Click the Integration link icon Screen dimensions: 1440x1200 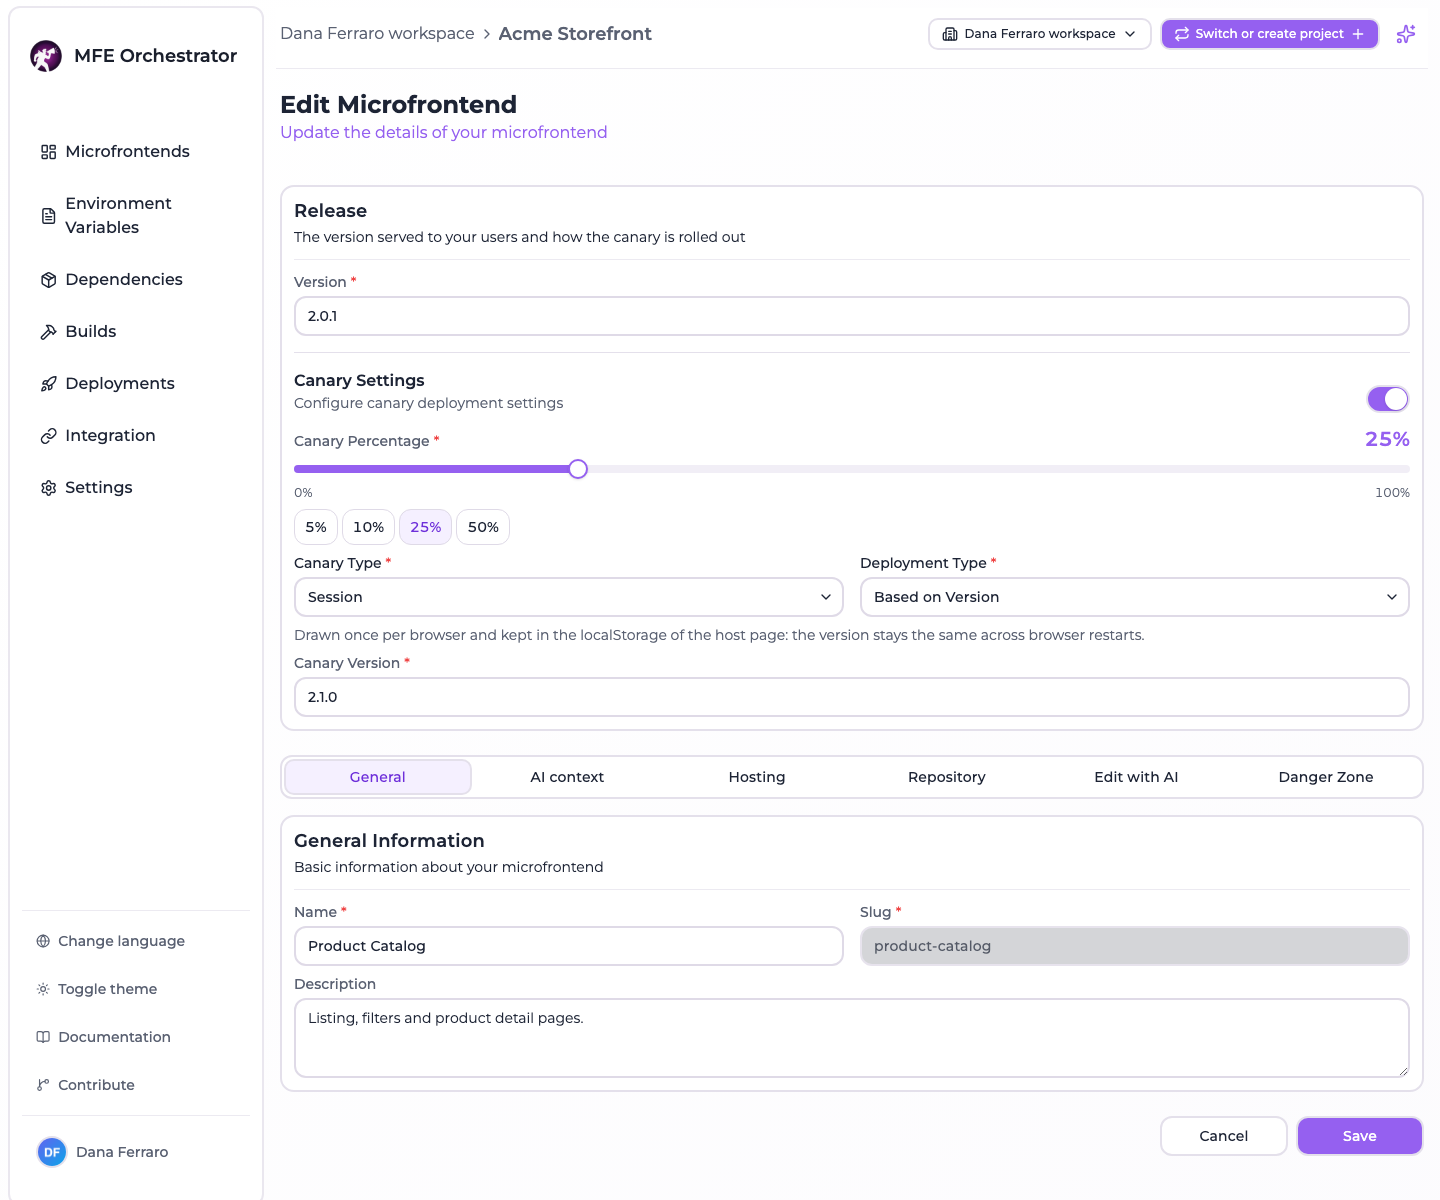pyautogui.click(x=48, y=436)
